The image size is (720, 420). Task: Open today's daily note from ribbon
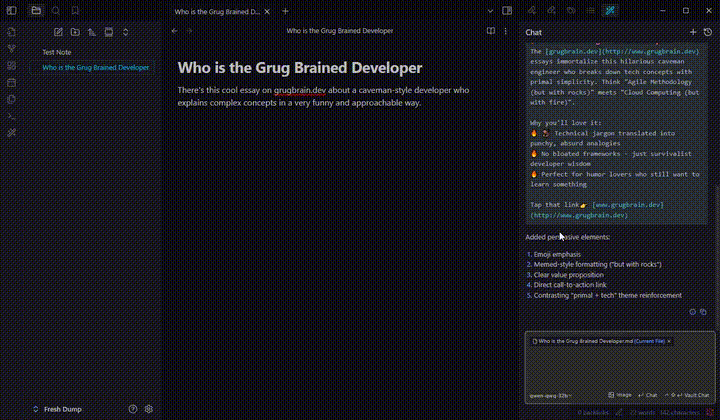click(11, 83)
